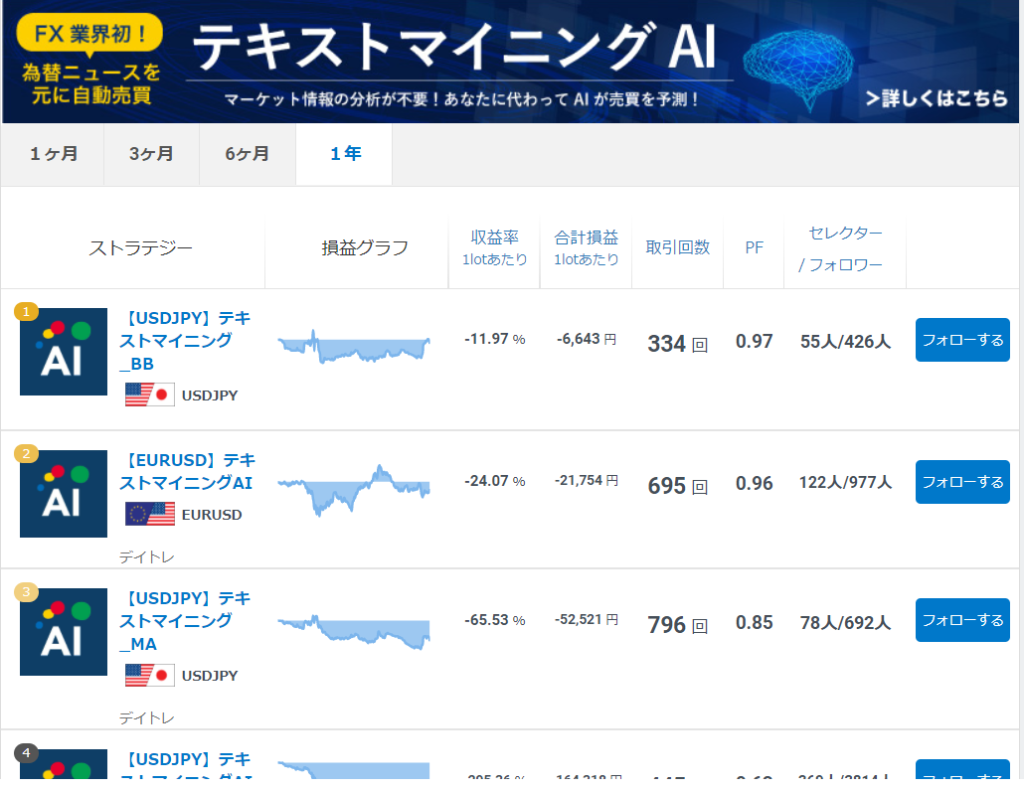Click the テキストマイニング AI banner title
Screen dimensions: 1024x790
click(x=454, y=46)
